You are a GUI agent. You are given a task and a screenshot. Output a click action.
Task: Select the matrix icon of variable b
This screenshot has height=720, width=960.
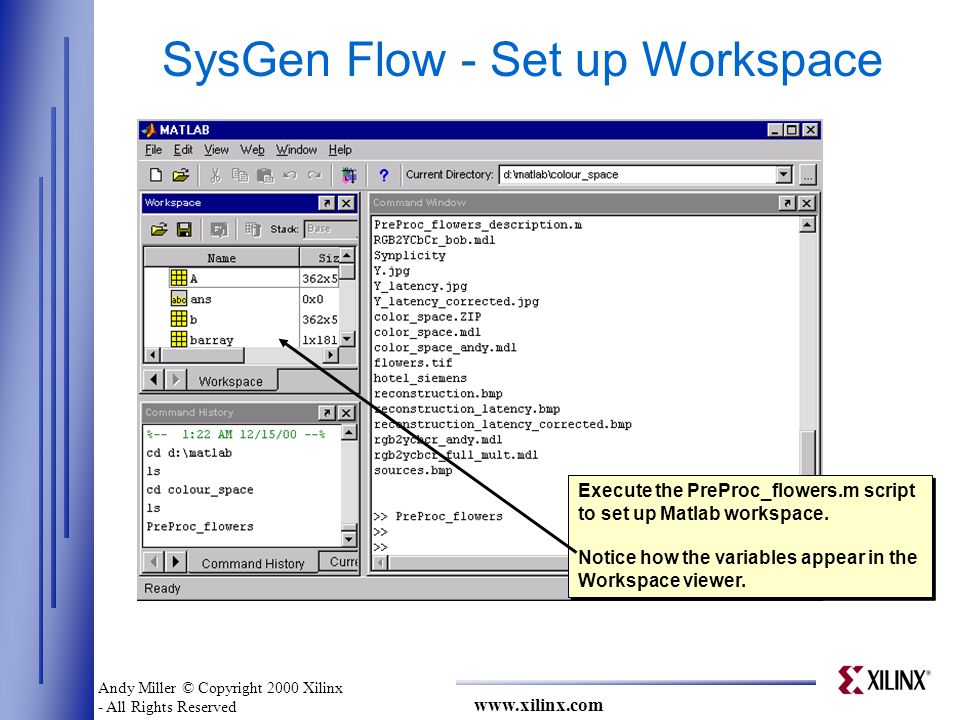tap(179, 319)
